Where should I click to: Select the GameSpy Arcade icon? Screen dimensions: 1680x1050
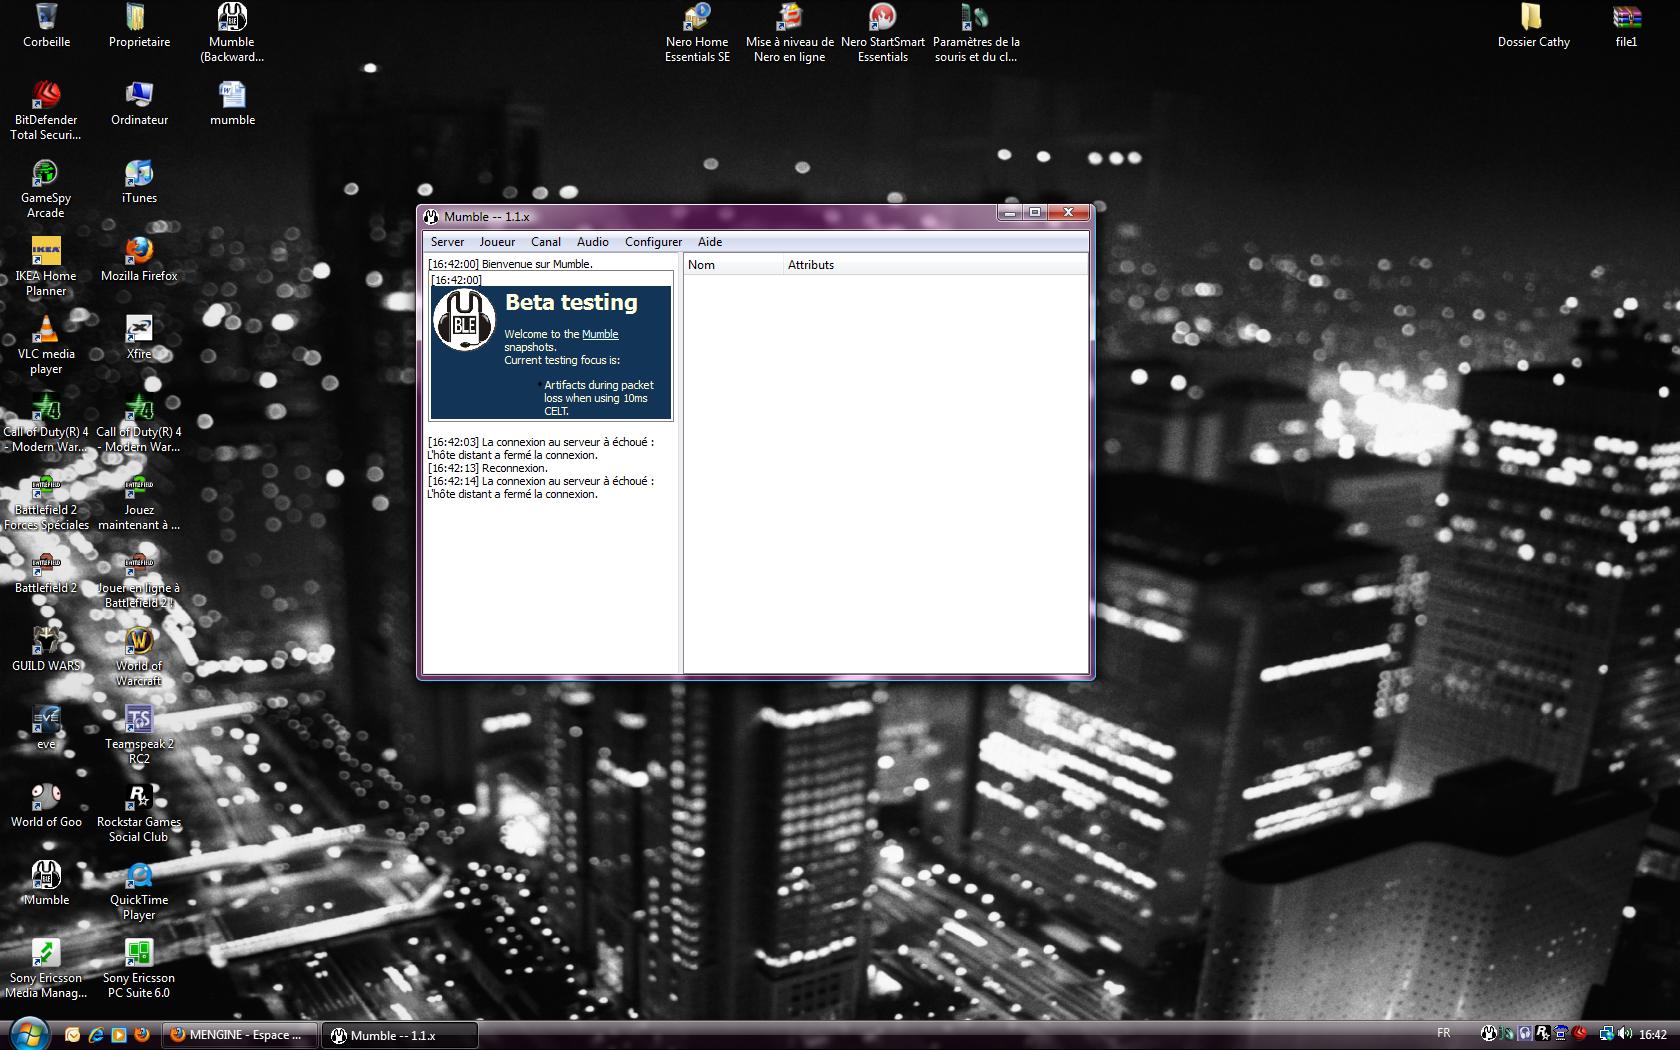[x=46, y=188]
